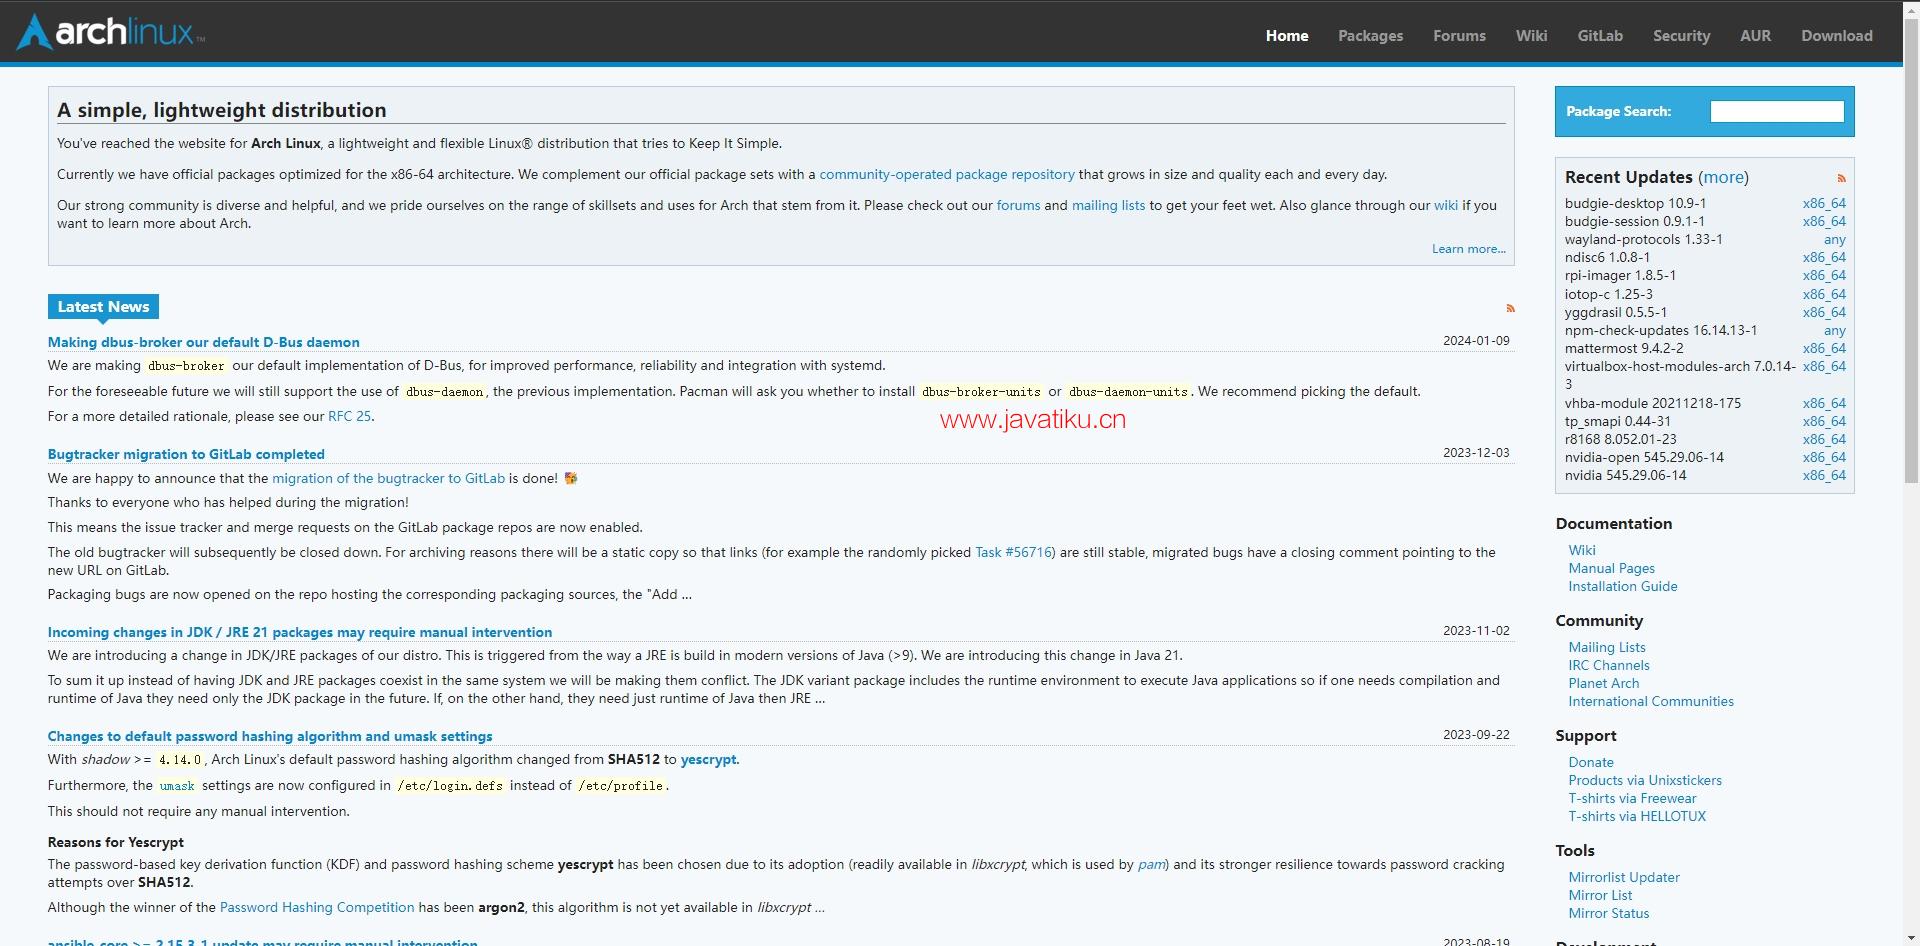Go to the Packages navigation item
This screenshot has height=946, width=1920.
pos(1370,35)
